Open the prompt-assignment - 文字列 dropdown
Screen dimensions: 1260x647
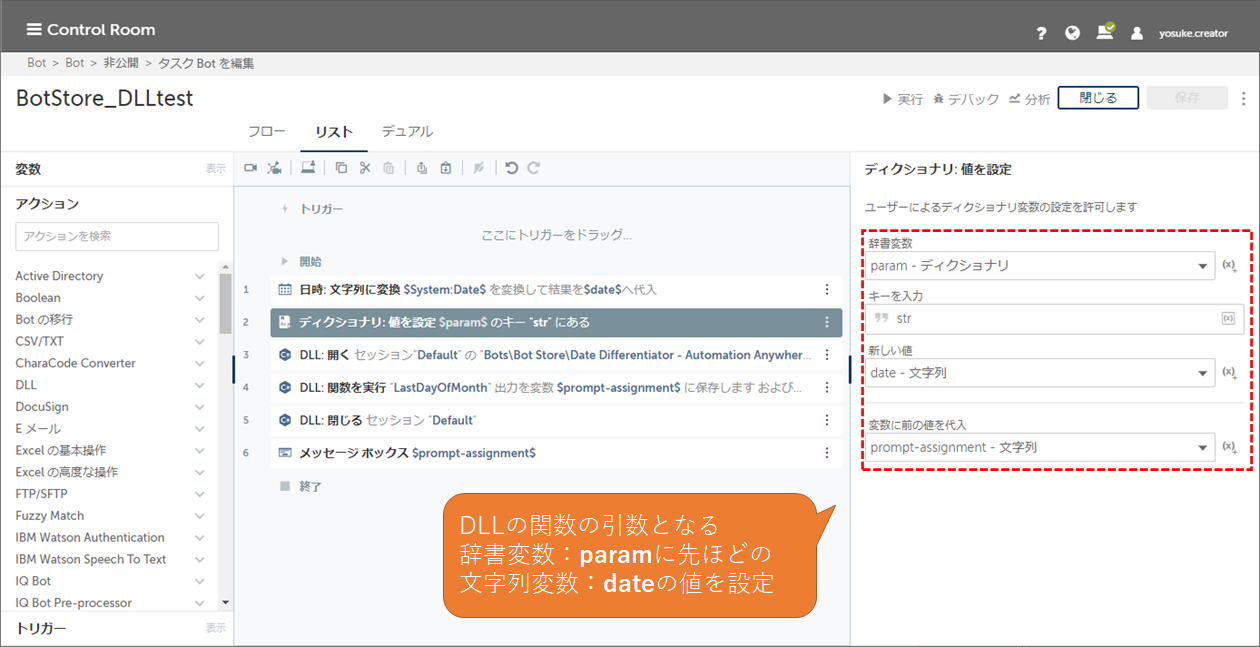tap(1040, 447)
